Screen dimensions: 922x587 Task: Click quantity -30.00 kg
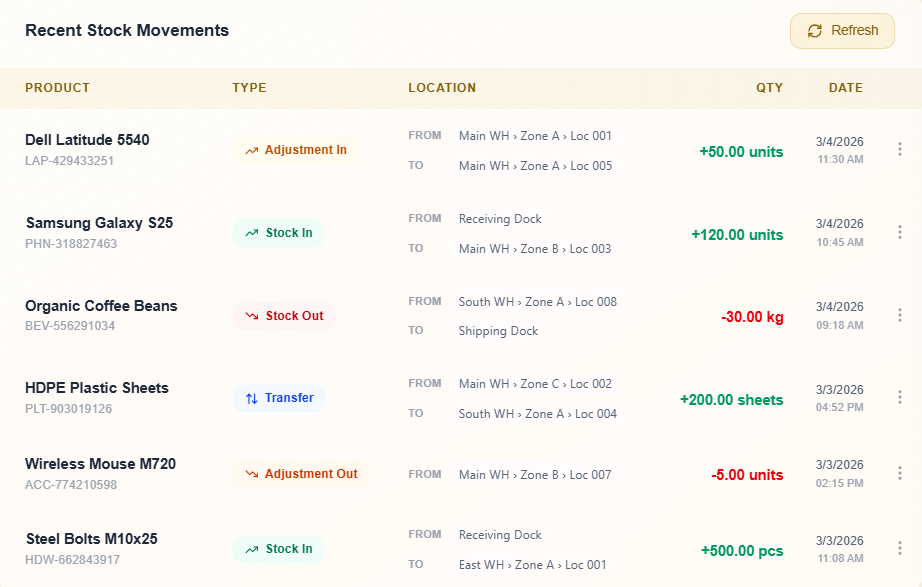[x=752, y=317]
